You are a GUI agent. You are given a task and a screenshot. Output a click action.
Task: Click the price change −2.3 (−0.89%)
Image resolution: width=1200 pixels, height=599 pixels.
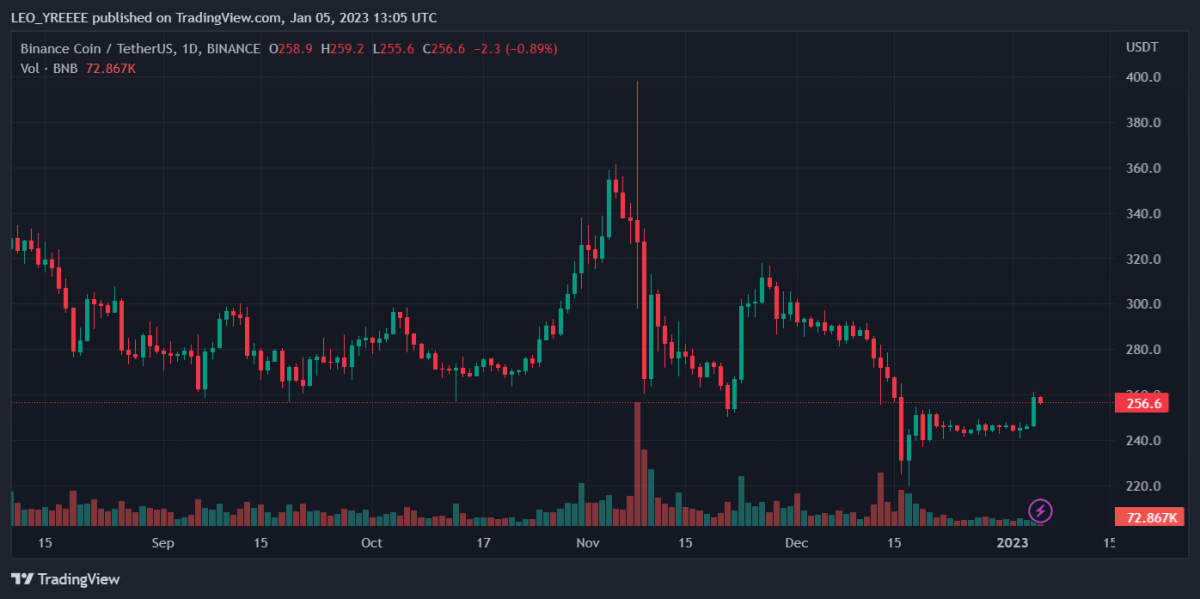pos(516,48)
